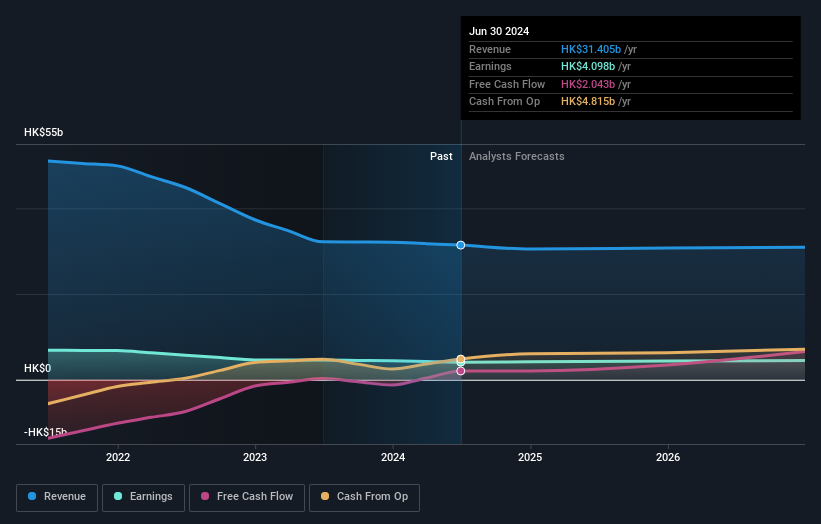Viewport: 821px width, 524px height.
Task: Click the HK$4.098b earnings value
Action: tap(588, 66)
